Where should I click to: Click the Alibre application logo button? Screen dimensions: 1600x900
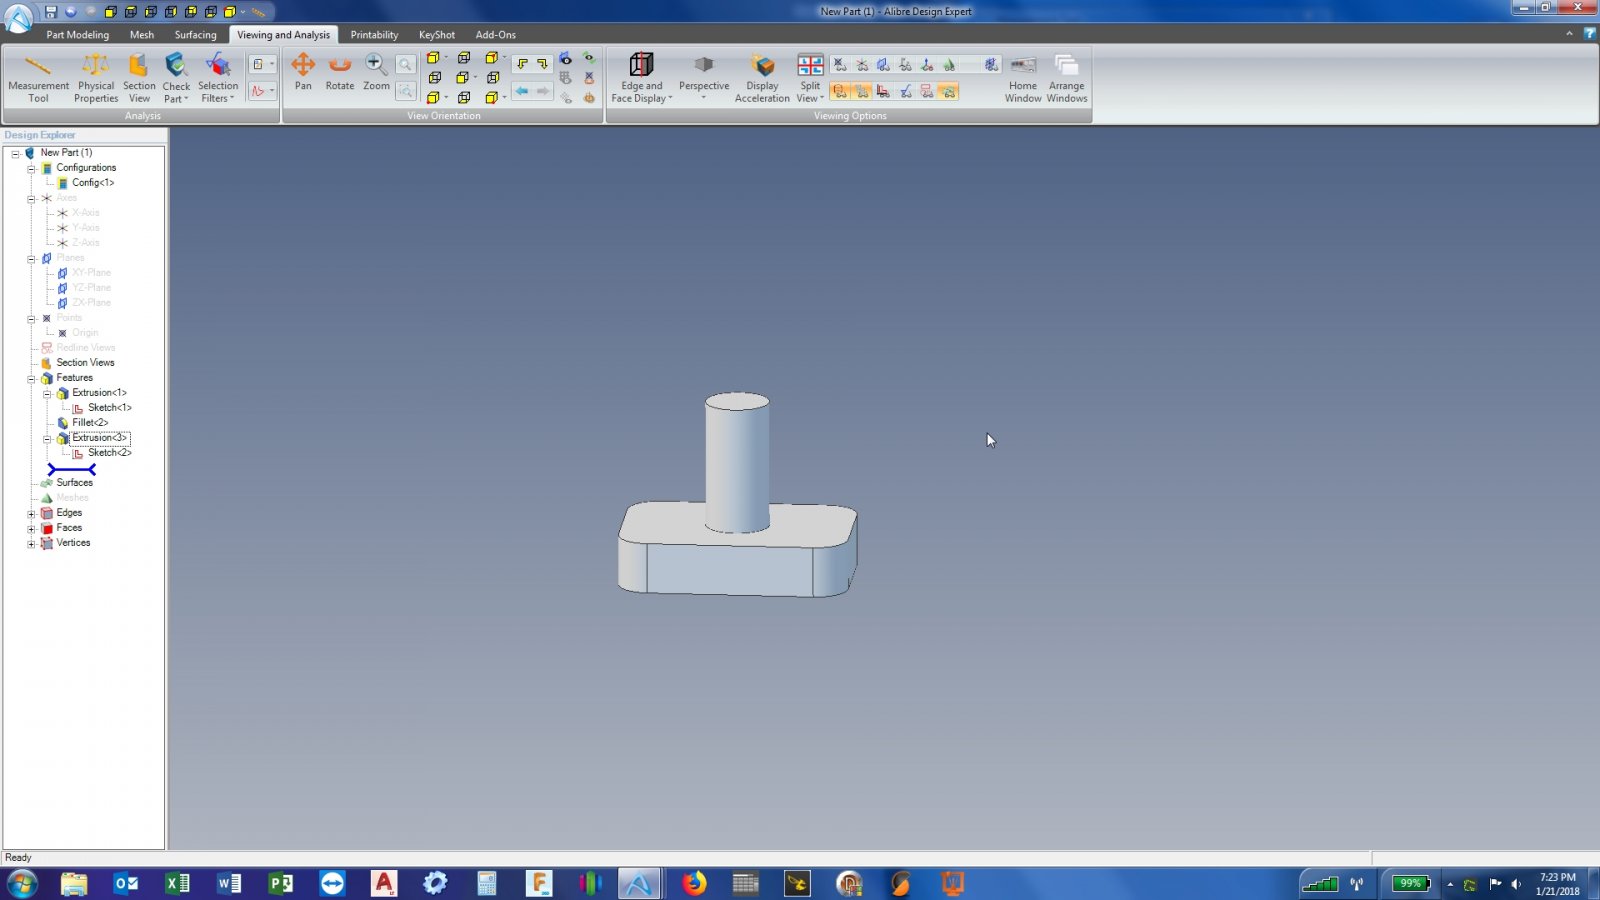[18, 17]
